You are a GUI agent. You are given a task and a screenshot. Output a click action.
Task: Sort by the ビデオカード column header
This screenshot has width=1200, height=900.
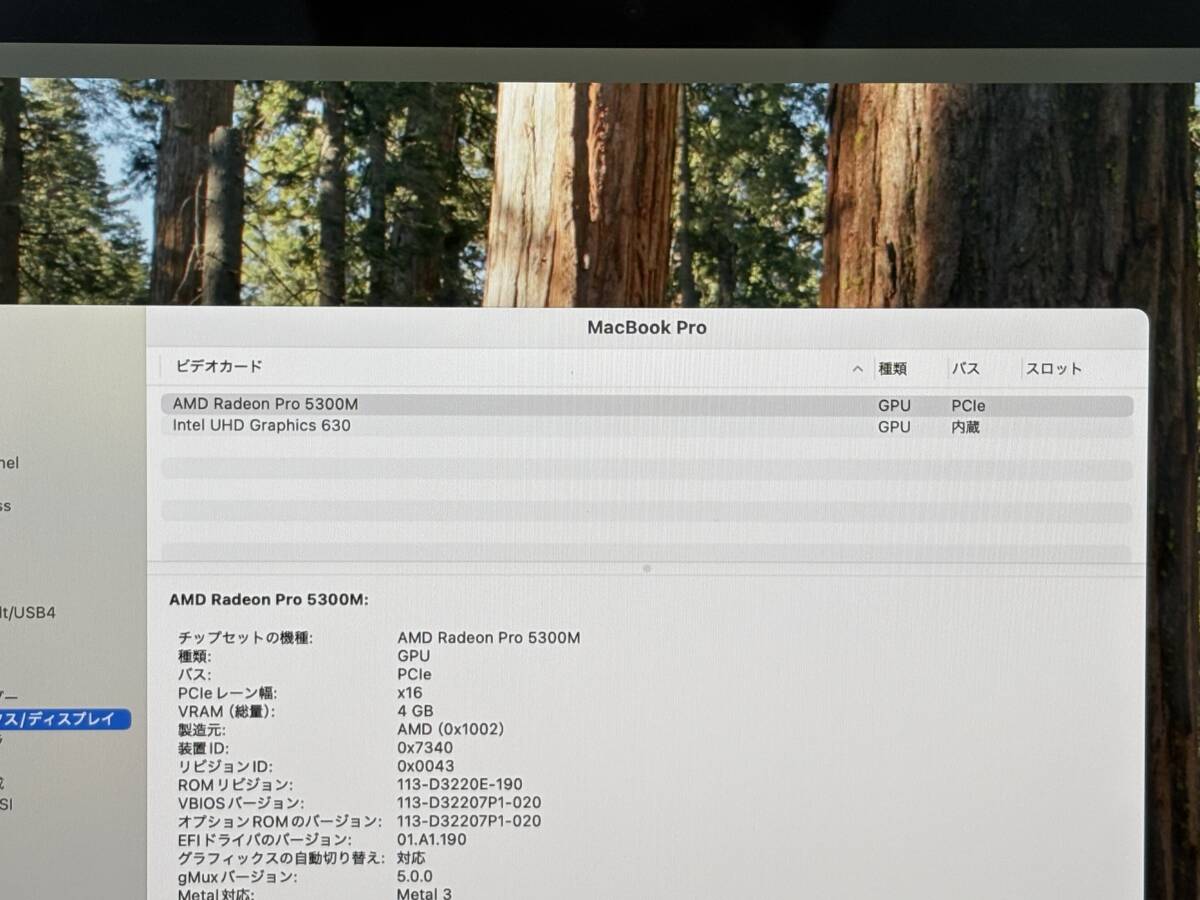pos(219,367)
